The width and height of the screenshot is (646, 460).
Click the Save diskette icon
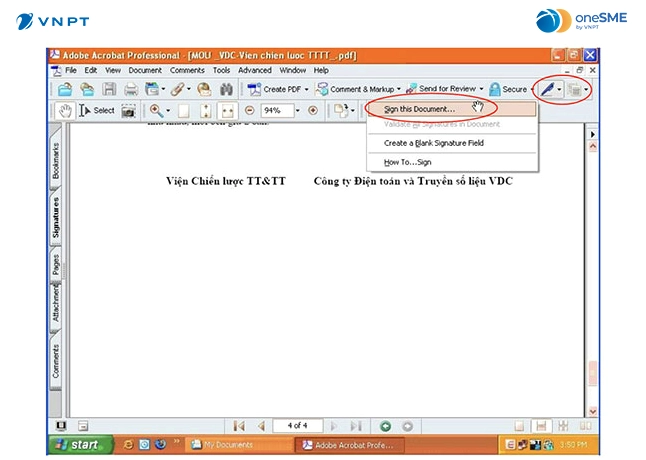click(x=109, y=89)
